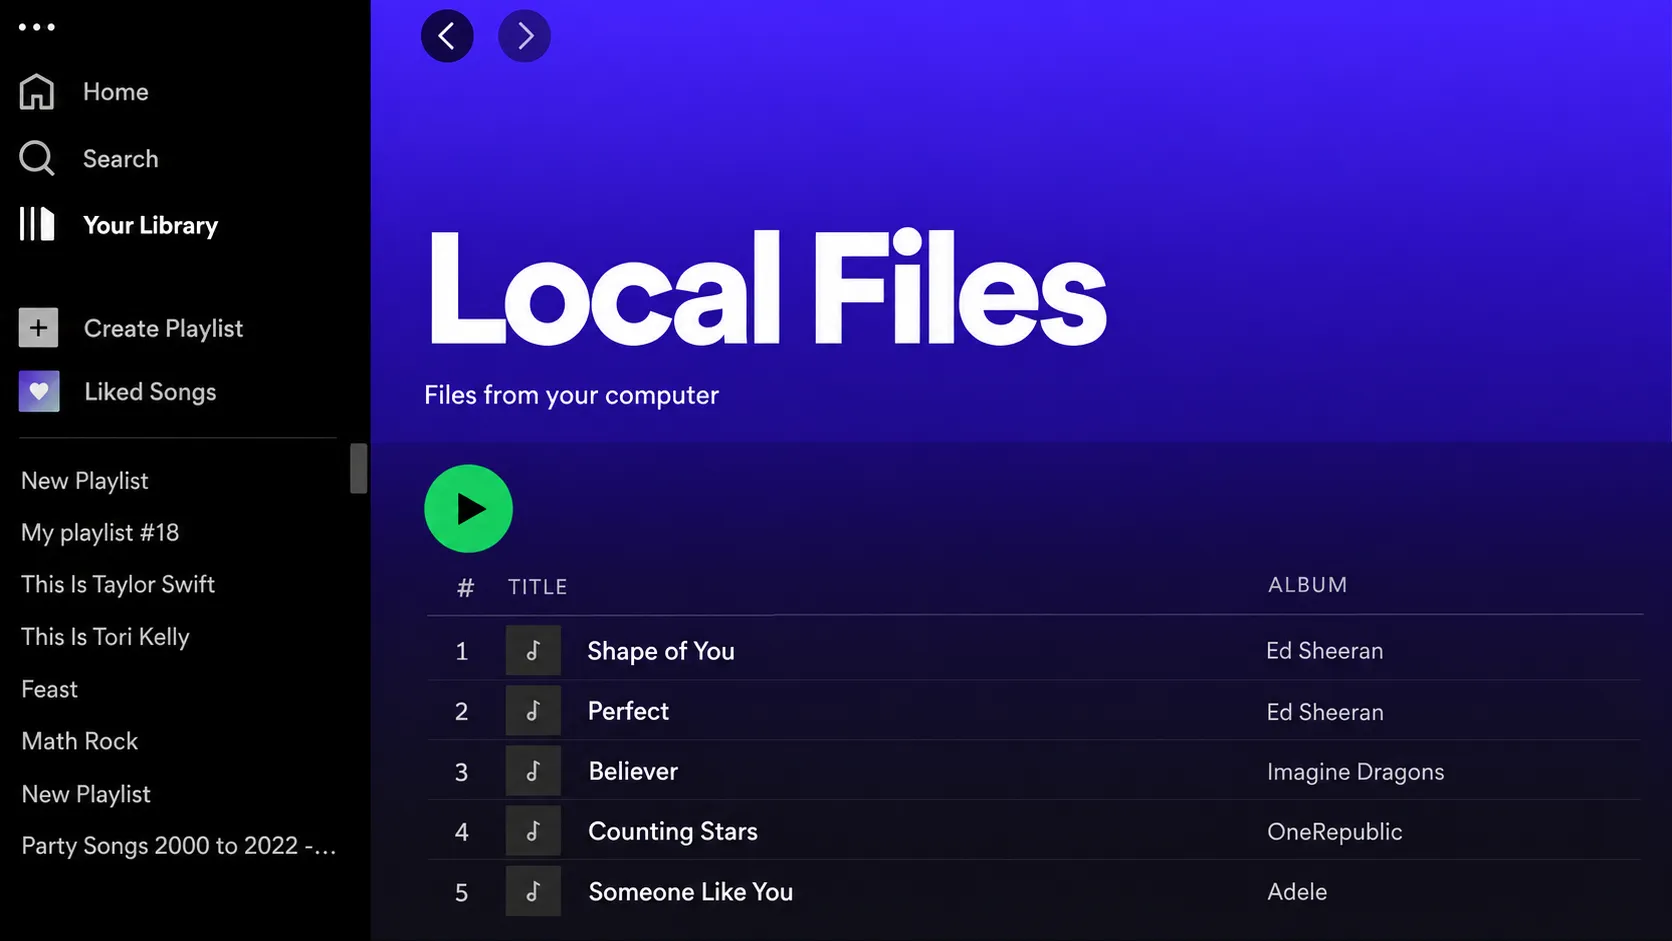This screenshot has height=941, width=1672.
Task: Click music note icon for Someone Like You
Action: point(533,891)
